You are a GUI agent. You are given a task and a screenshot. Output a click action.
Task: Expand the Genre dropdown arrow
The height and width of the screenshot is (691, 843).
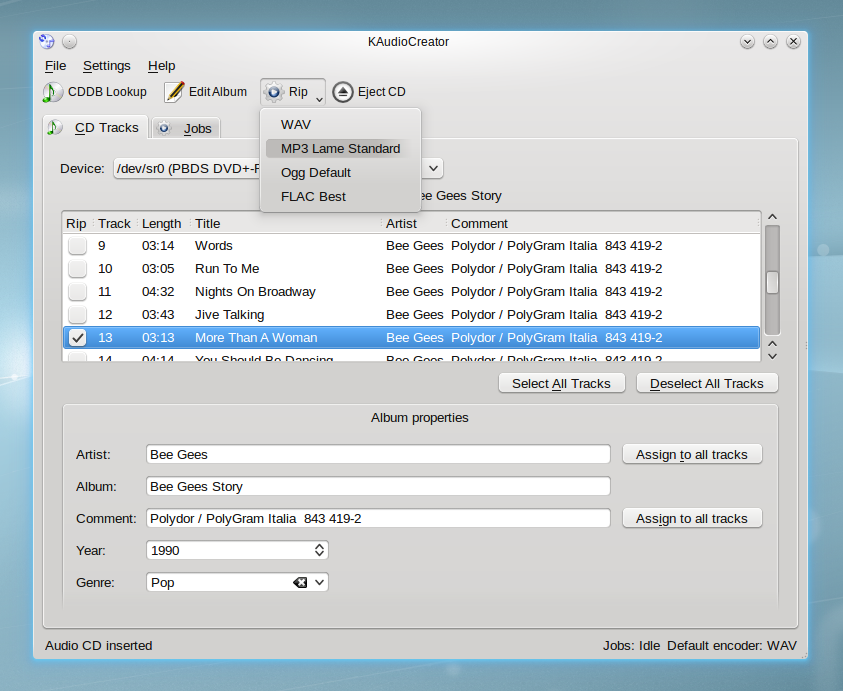[x=319, y=582]
